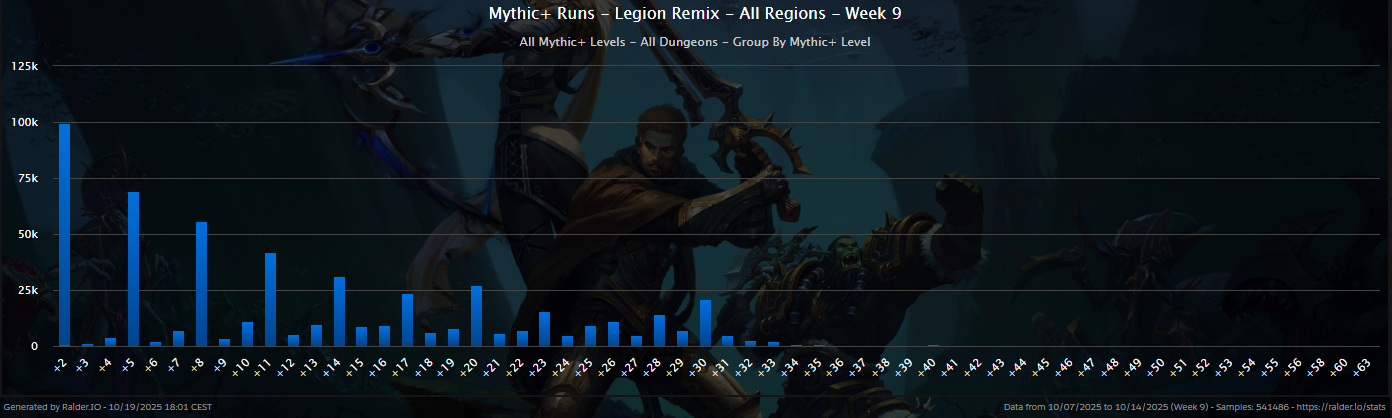Select the +17 level bar
Image resolution: width=1392 pixels, height=418 pixels.
[407, 320]
